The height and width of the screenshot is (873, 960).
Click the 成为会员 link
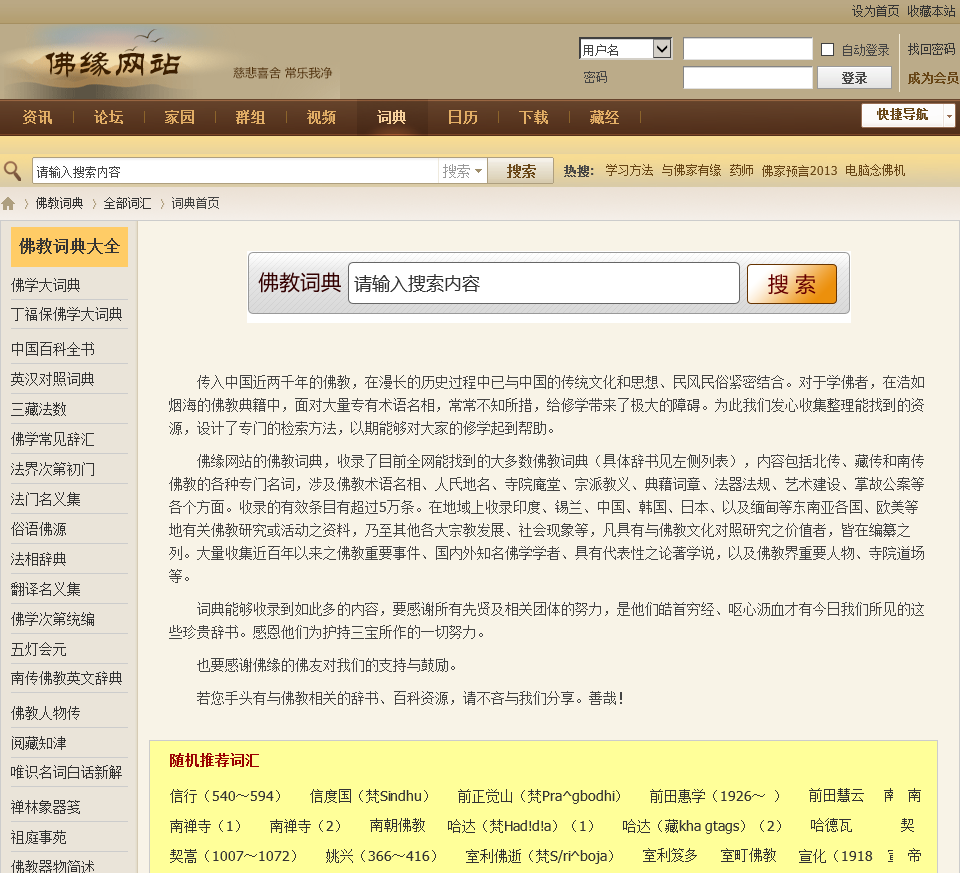click(933, 78)
